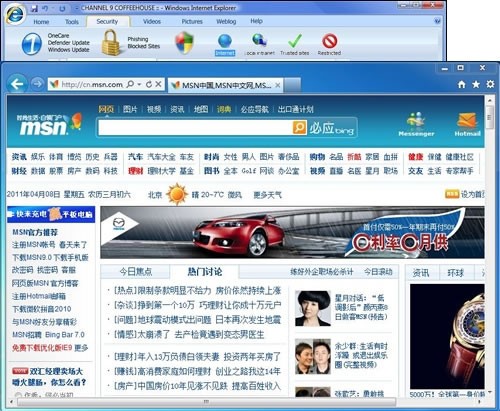Image resolution: width=500 pixels, height=411 pixels.
Task: Click the forward navigation arrow
Action: coord(37,84)
